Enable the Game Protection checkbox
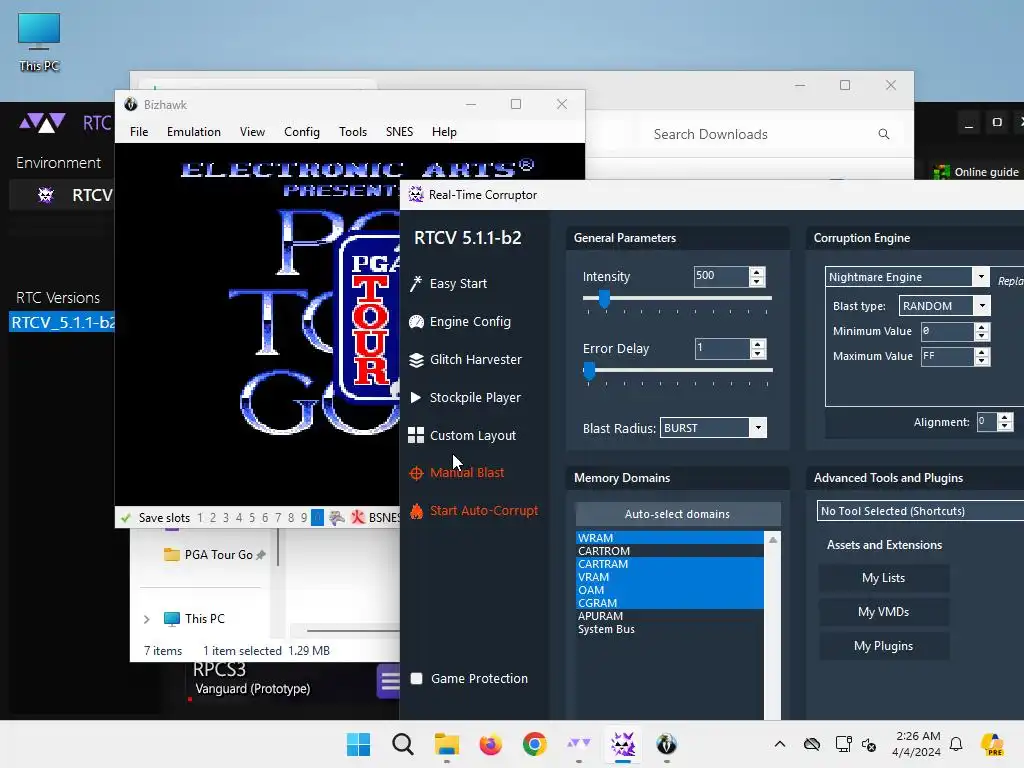The width and height of the screenshot is (1024, 768). pos(416,679)
